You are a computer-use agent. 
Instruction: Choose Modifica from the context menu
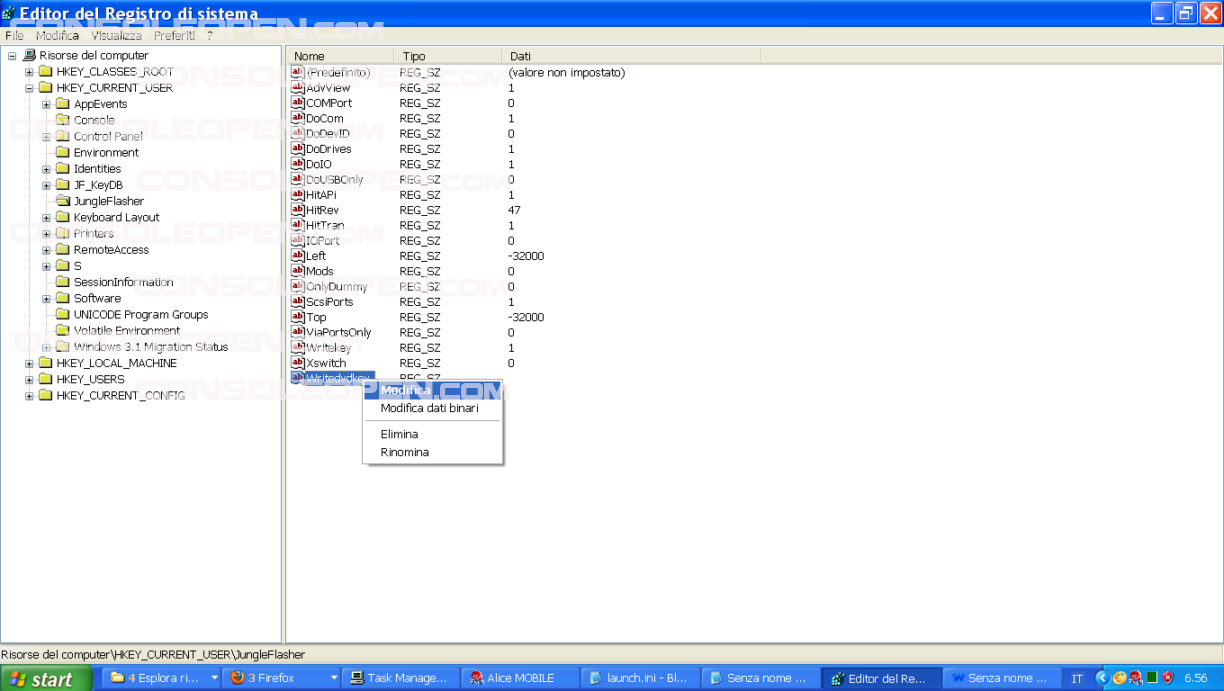click(405, 390)
